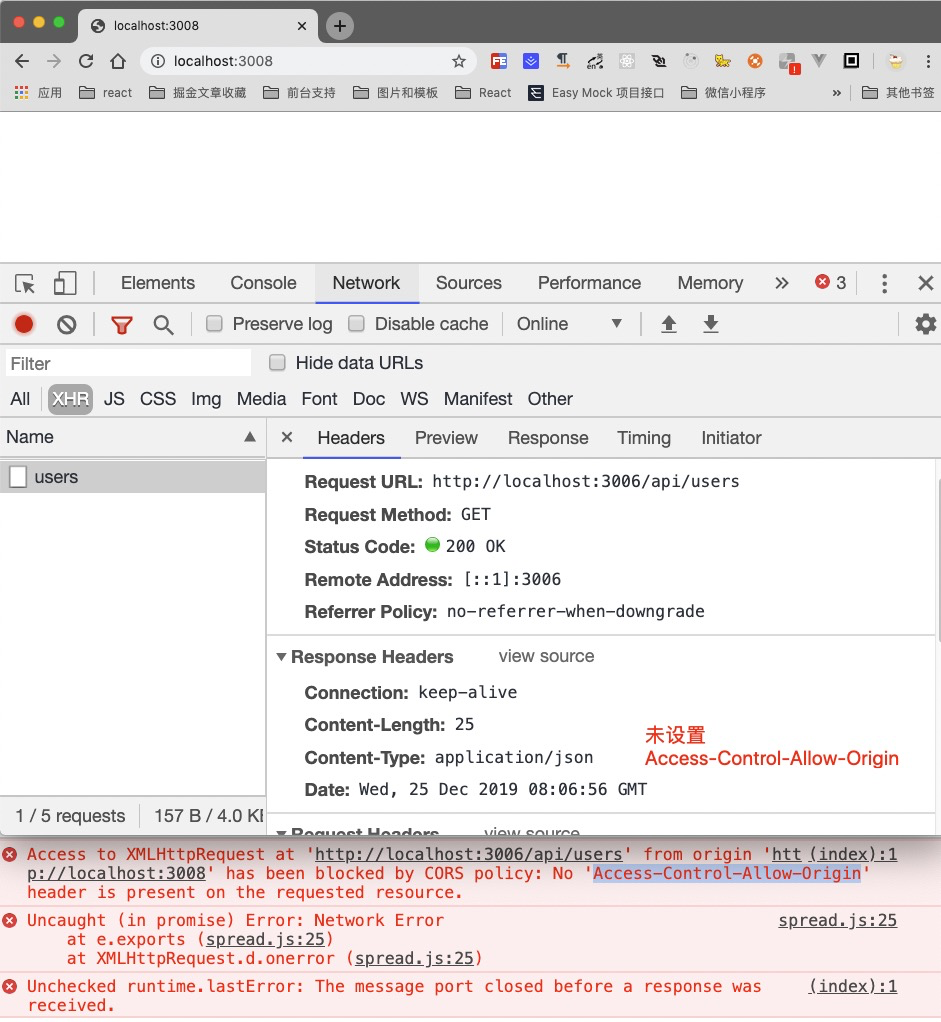
Task: Open the Initiator tab
Action: pos(731,438)
